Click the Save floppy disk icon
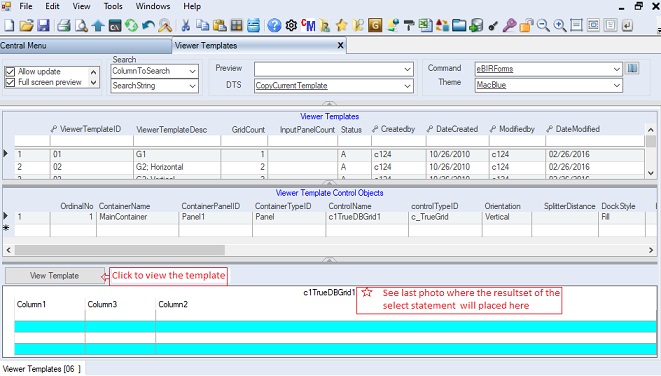This screenshot has height=376, width=661. point(43,26)
